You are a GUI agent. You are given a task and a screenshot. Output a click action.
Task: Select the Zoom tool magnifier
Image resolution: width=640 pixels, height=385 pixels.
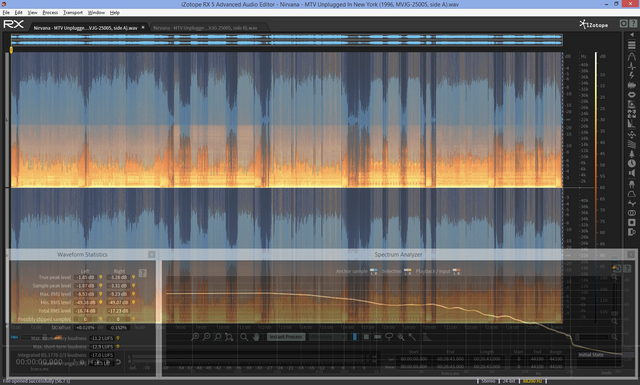[244, 337]
